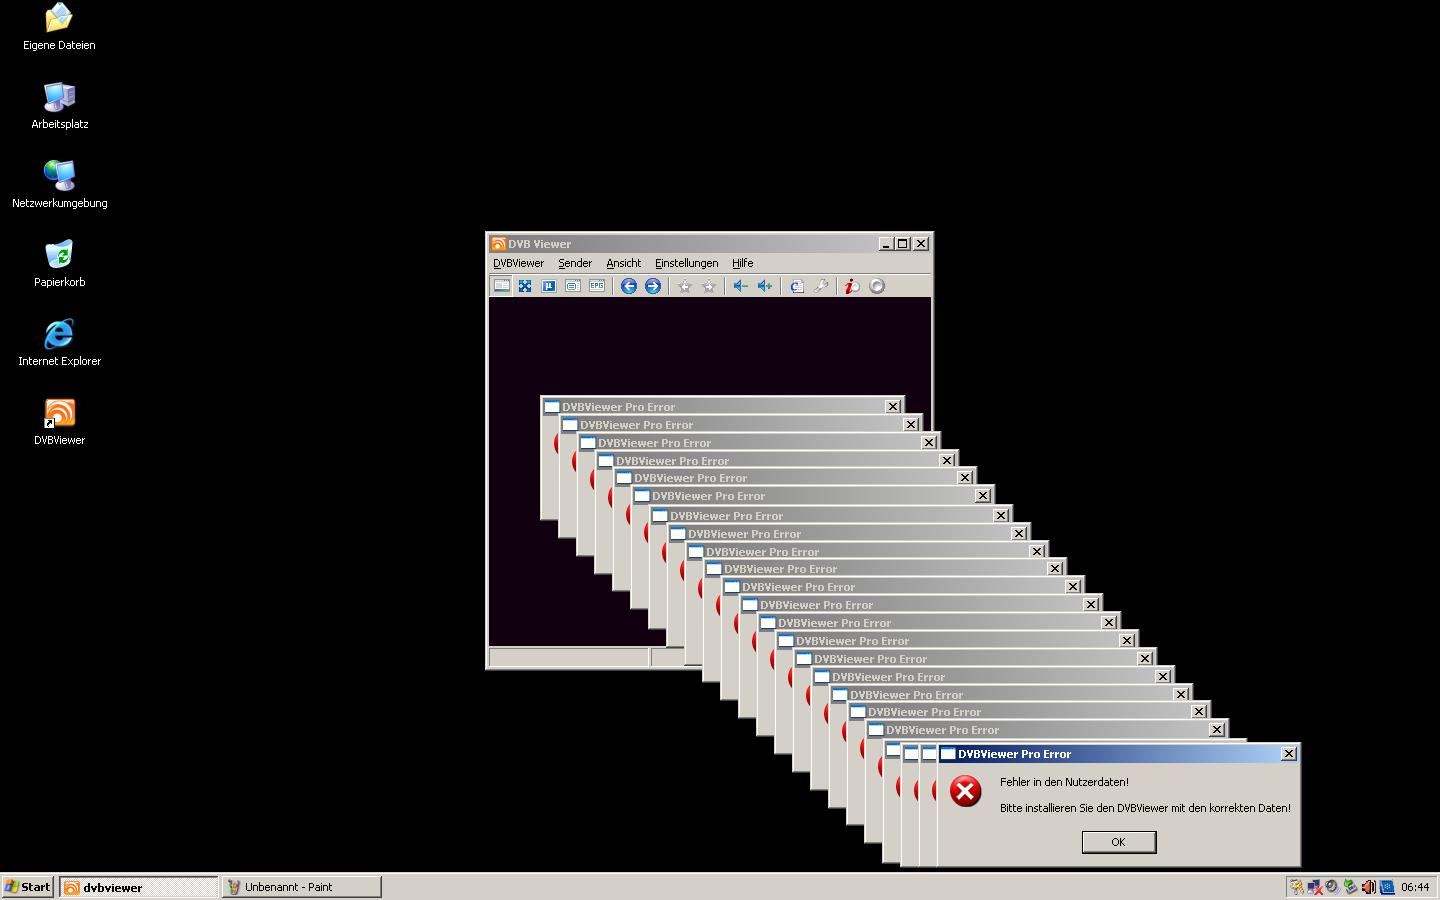Click the "Fehler in den Nutzerdaten!" message
Image resolution: width=1440 pixels, height=900 pixels.
(1064, 782)
